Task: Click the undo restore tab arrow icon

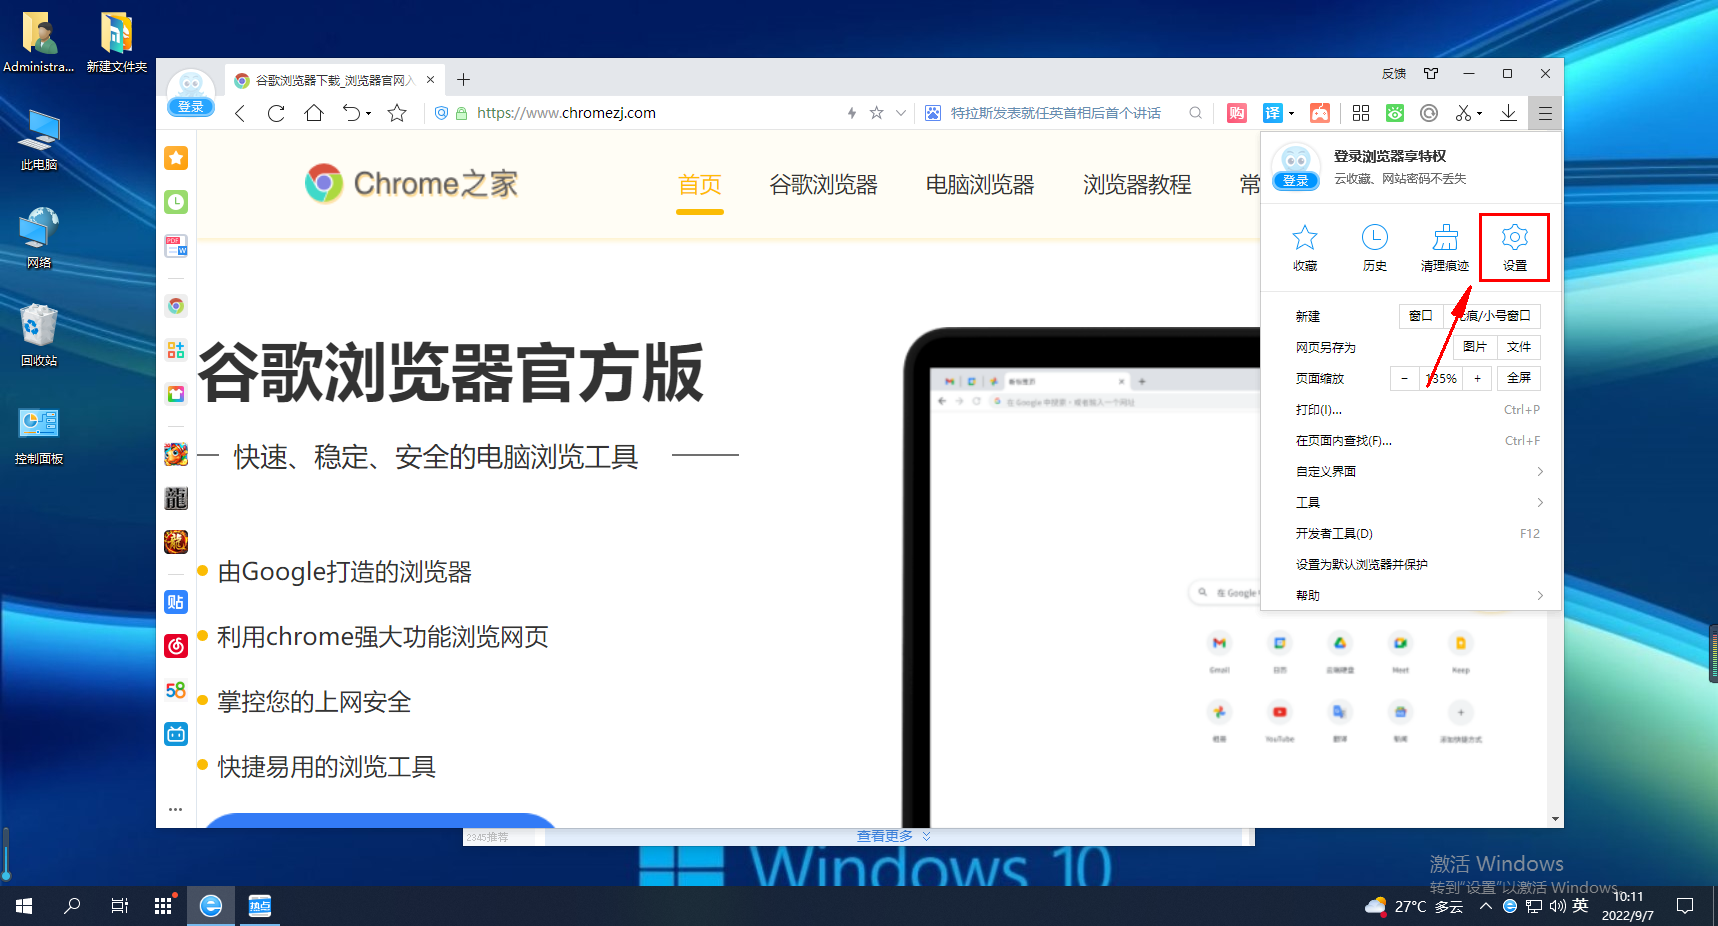Action: [x=351, y=113]
